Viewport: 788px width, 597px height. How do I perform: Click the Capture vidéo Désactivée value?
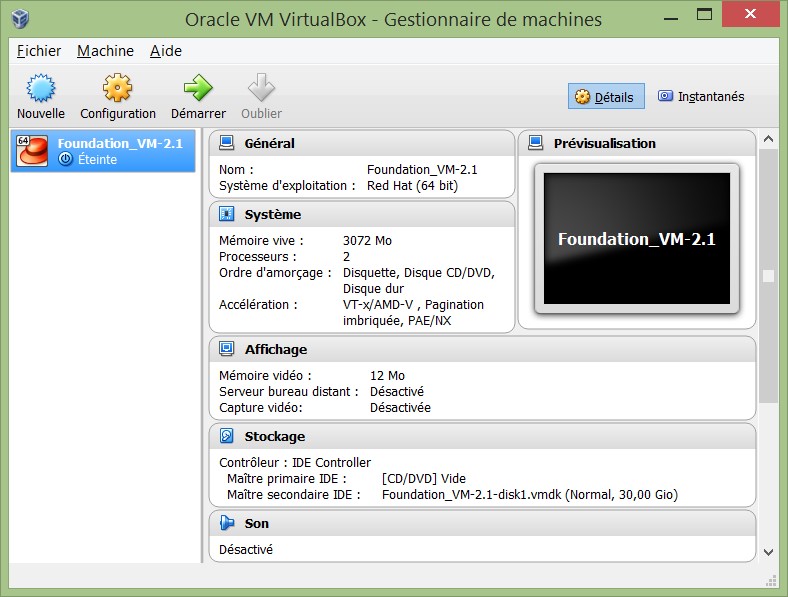[400, 408]
